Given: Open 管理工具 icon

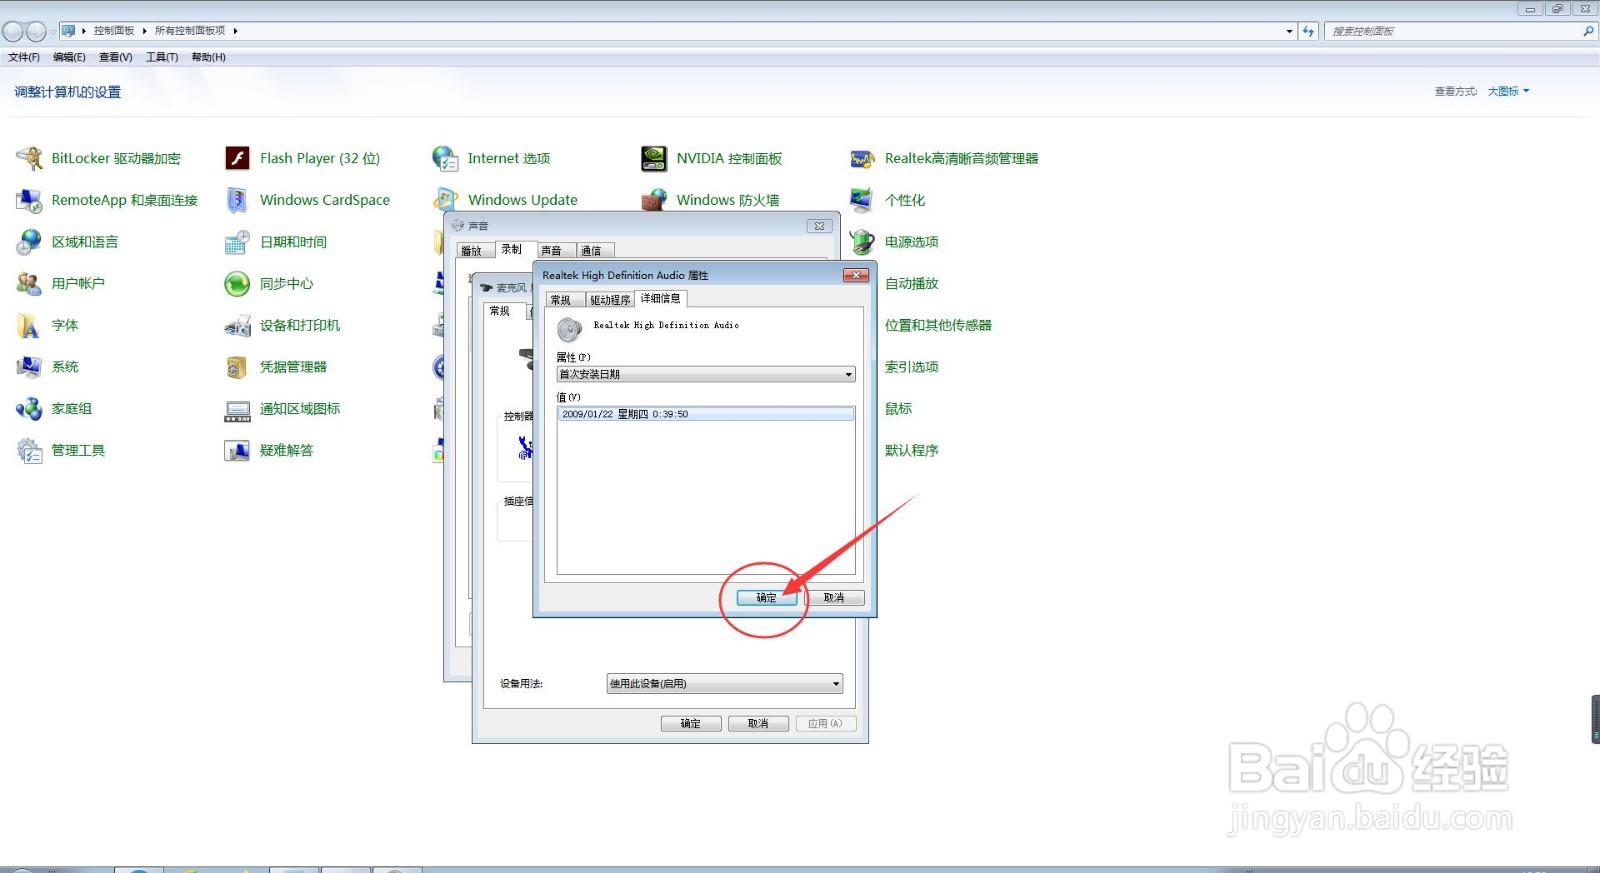Looking at the screenshot, I should coord(29,451).
